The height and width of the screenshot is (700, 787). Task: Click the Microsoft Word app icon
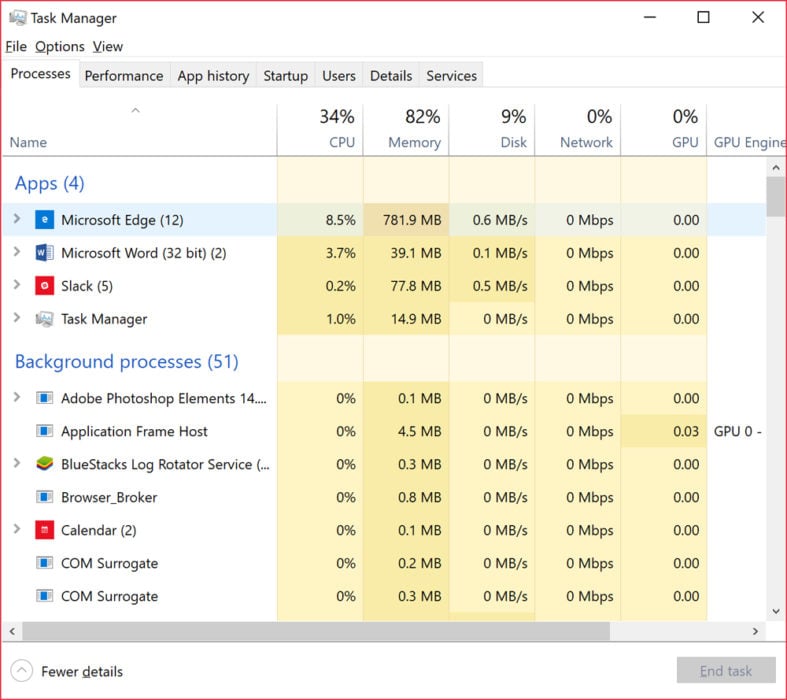pyautogui.click(x=44, y=252)
